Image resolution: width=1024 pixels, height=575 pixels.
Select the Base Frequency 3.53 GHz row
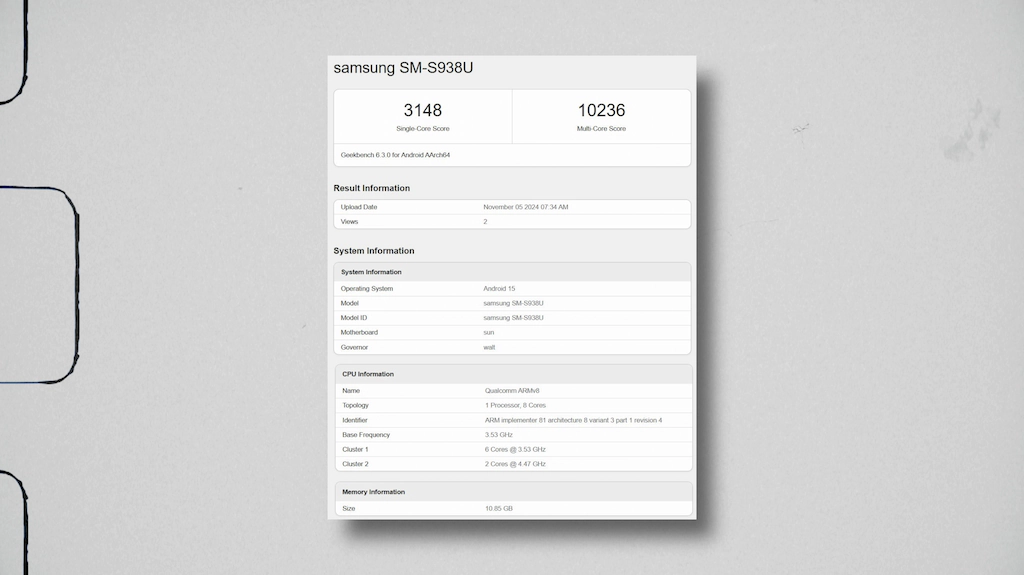(x=513, y=435)
